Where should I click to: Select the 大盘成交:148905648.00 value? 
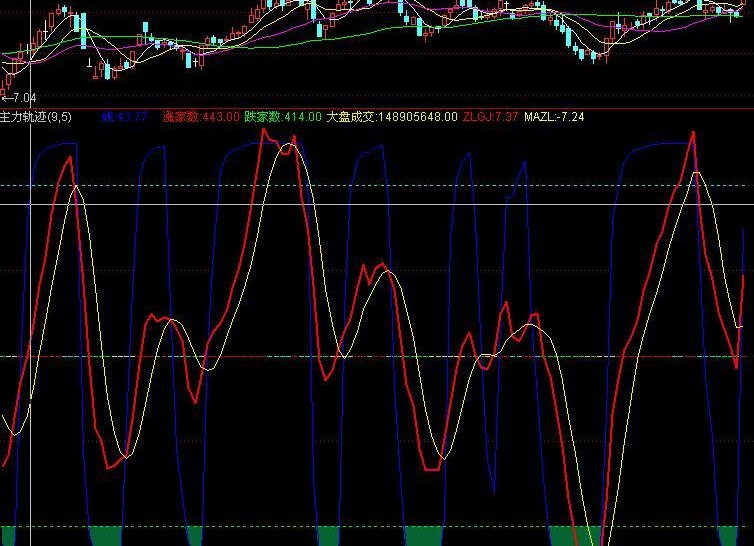click(392, 117)
